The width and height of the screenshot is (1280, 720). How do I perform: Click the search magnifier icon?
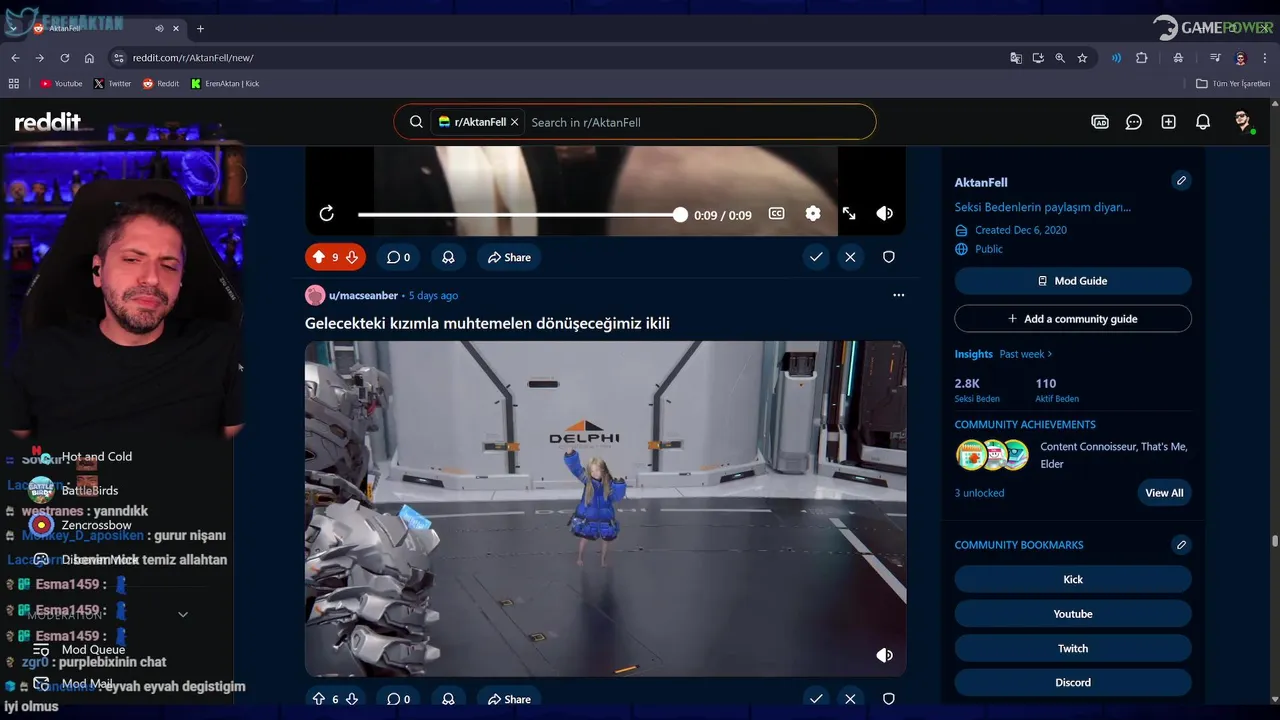[416, 122]
